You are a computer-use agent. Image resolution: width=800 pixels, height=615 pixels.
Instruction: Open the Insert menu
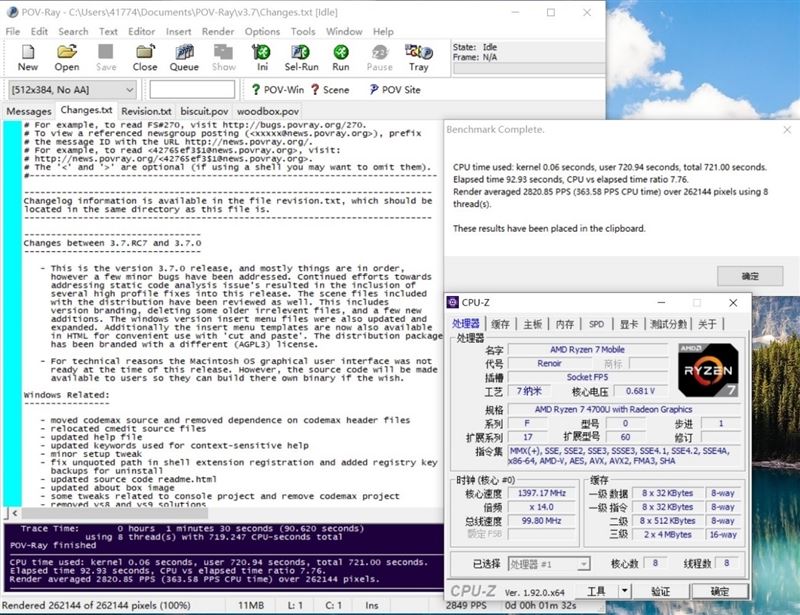(x=179, y=32)
